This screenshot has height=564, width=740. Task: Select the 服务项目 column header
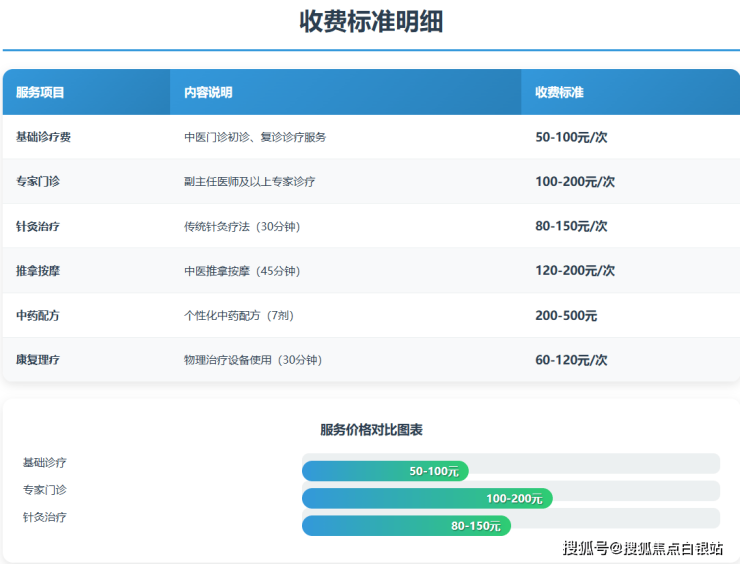pyautogui.click(x=40, y=92)
